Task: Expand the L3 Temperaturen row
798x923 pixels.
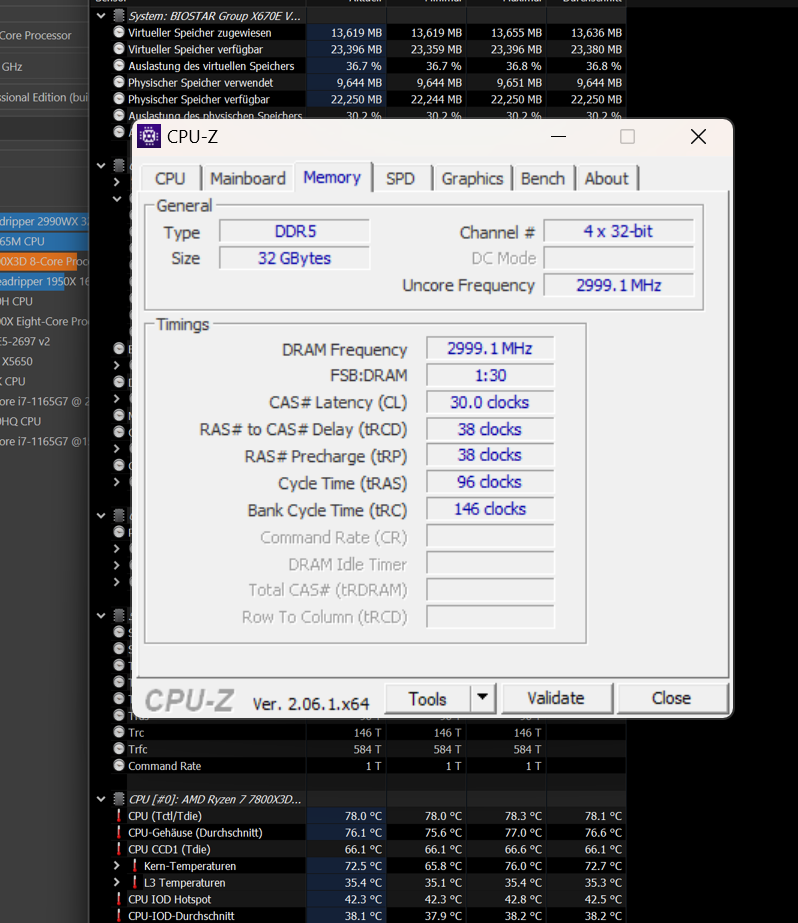Action: [x=117, y=882]
